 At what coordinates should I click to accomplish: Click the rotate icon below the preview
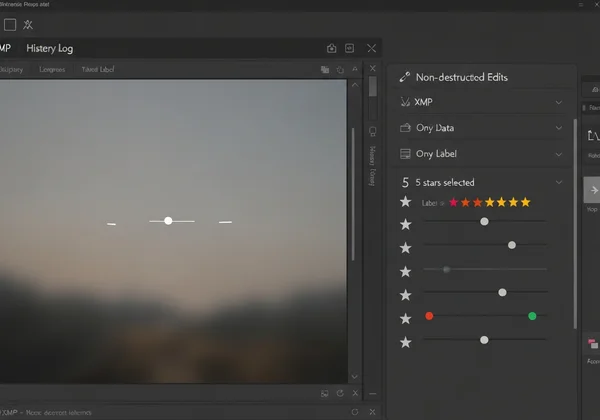(340, 393)
